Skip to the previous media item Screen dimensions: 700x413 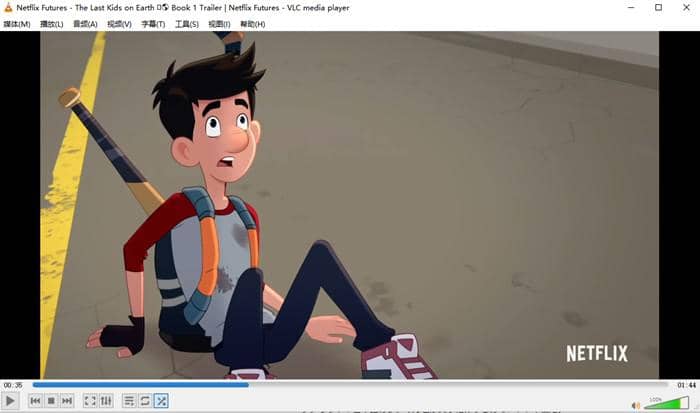[35, 401]
